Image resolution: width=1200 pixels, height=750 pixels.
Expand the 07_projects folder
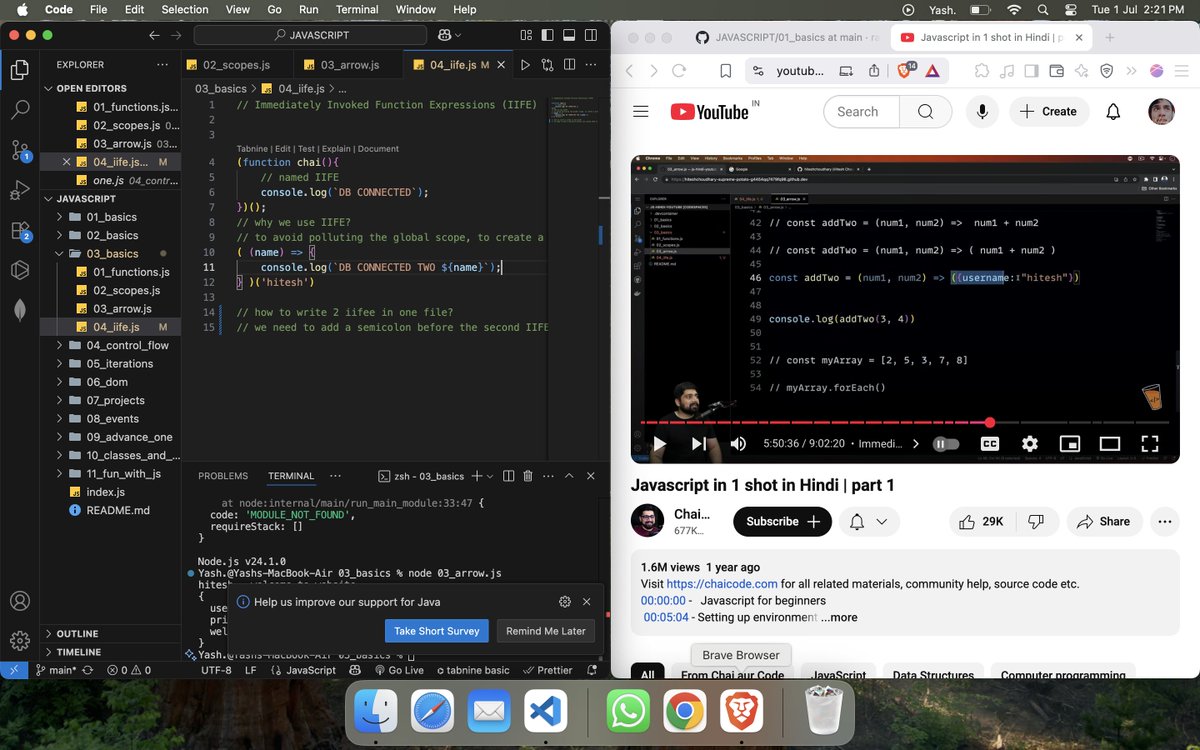110,400
